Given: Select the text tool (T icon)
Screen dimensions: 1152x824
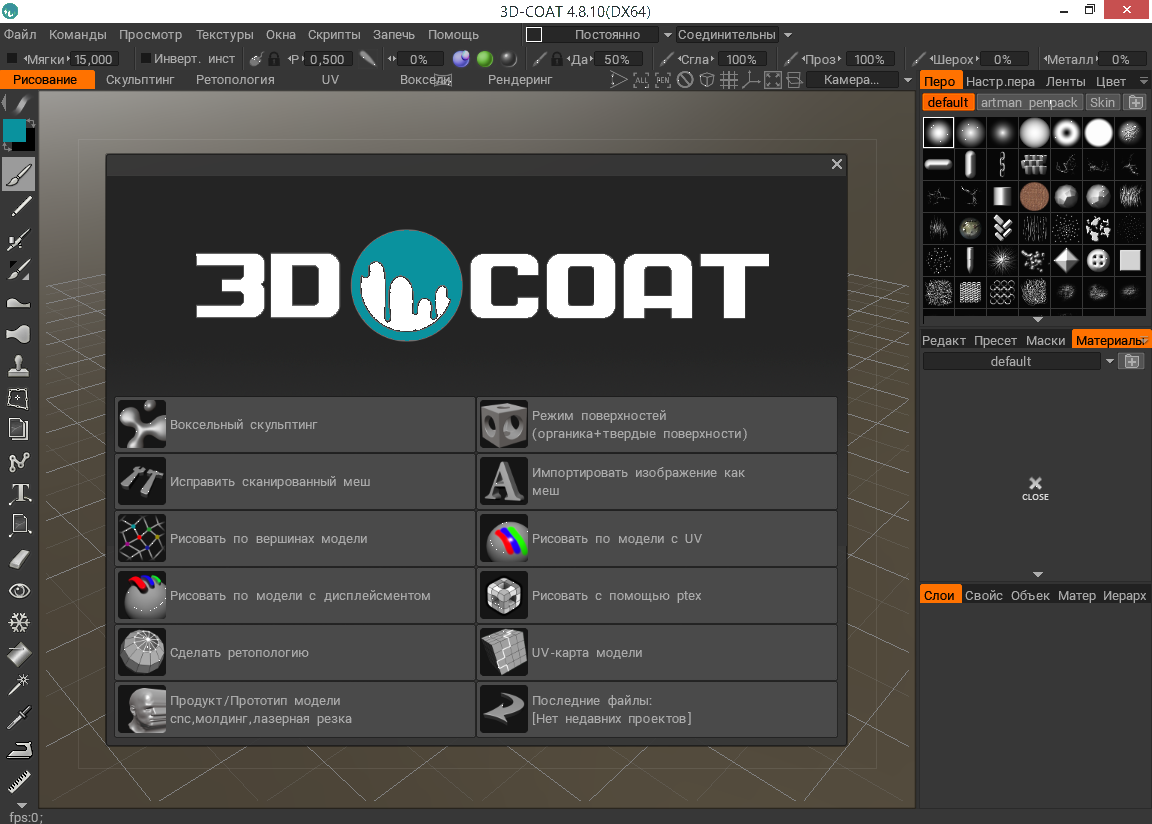Looking at the screenshot, I should [20, 493].
